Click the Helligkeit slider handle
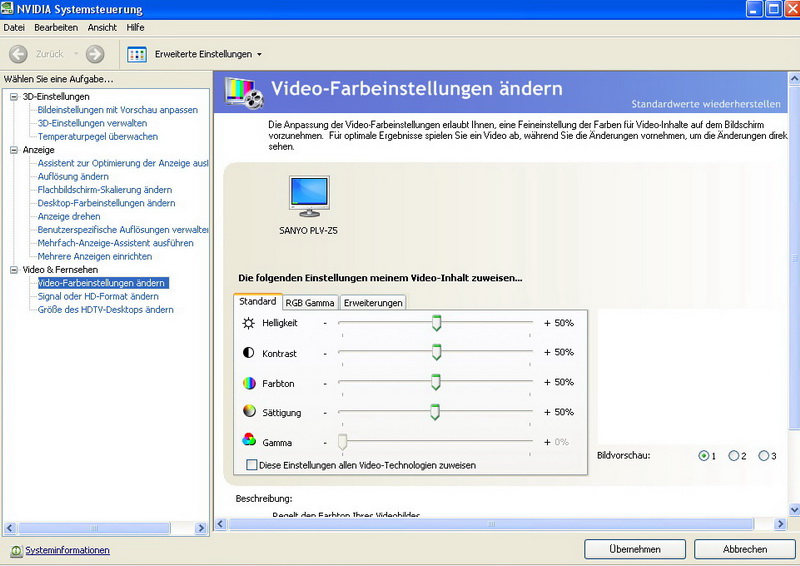The image size is (800, 566). [436, 323]
